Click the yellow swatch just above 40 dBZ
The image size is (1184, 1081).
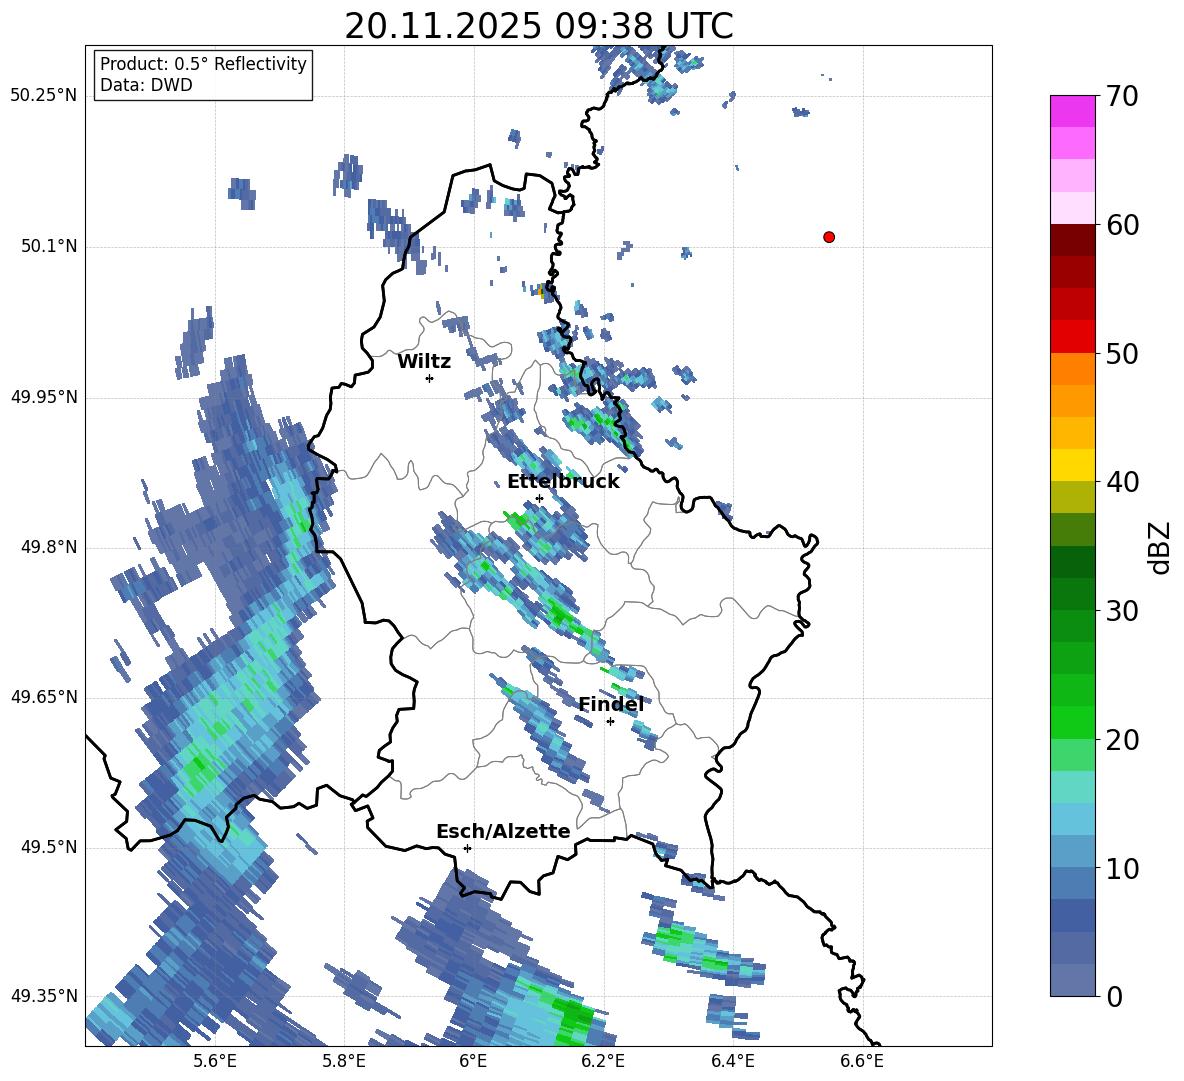[x=1072, y=465]
